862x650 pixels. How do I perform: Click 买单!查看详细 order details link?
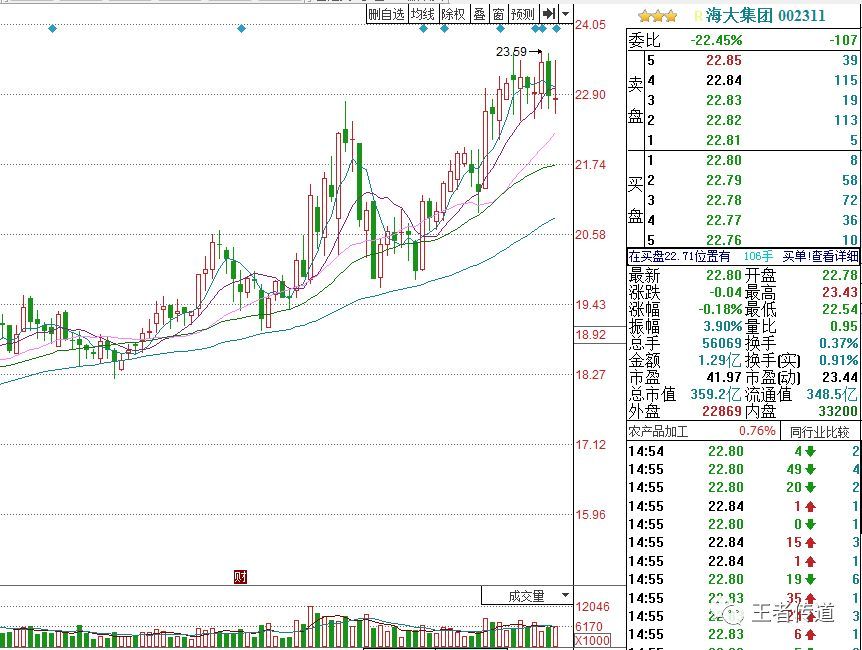click(x=820, y=256)
